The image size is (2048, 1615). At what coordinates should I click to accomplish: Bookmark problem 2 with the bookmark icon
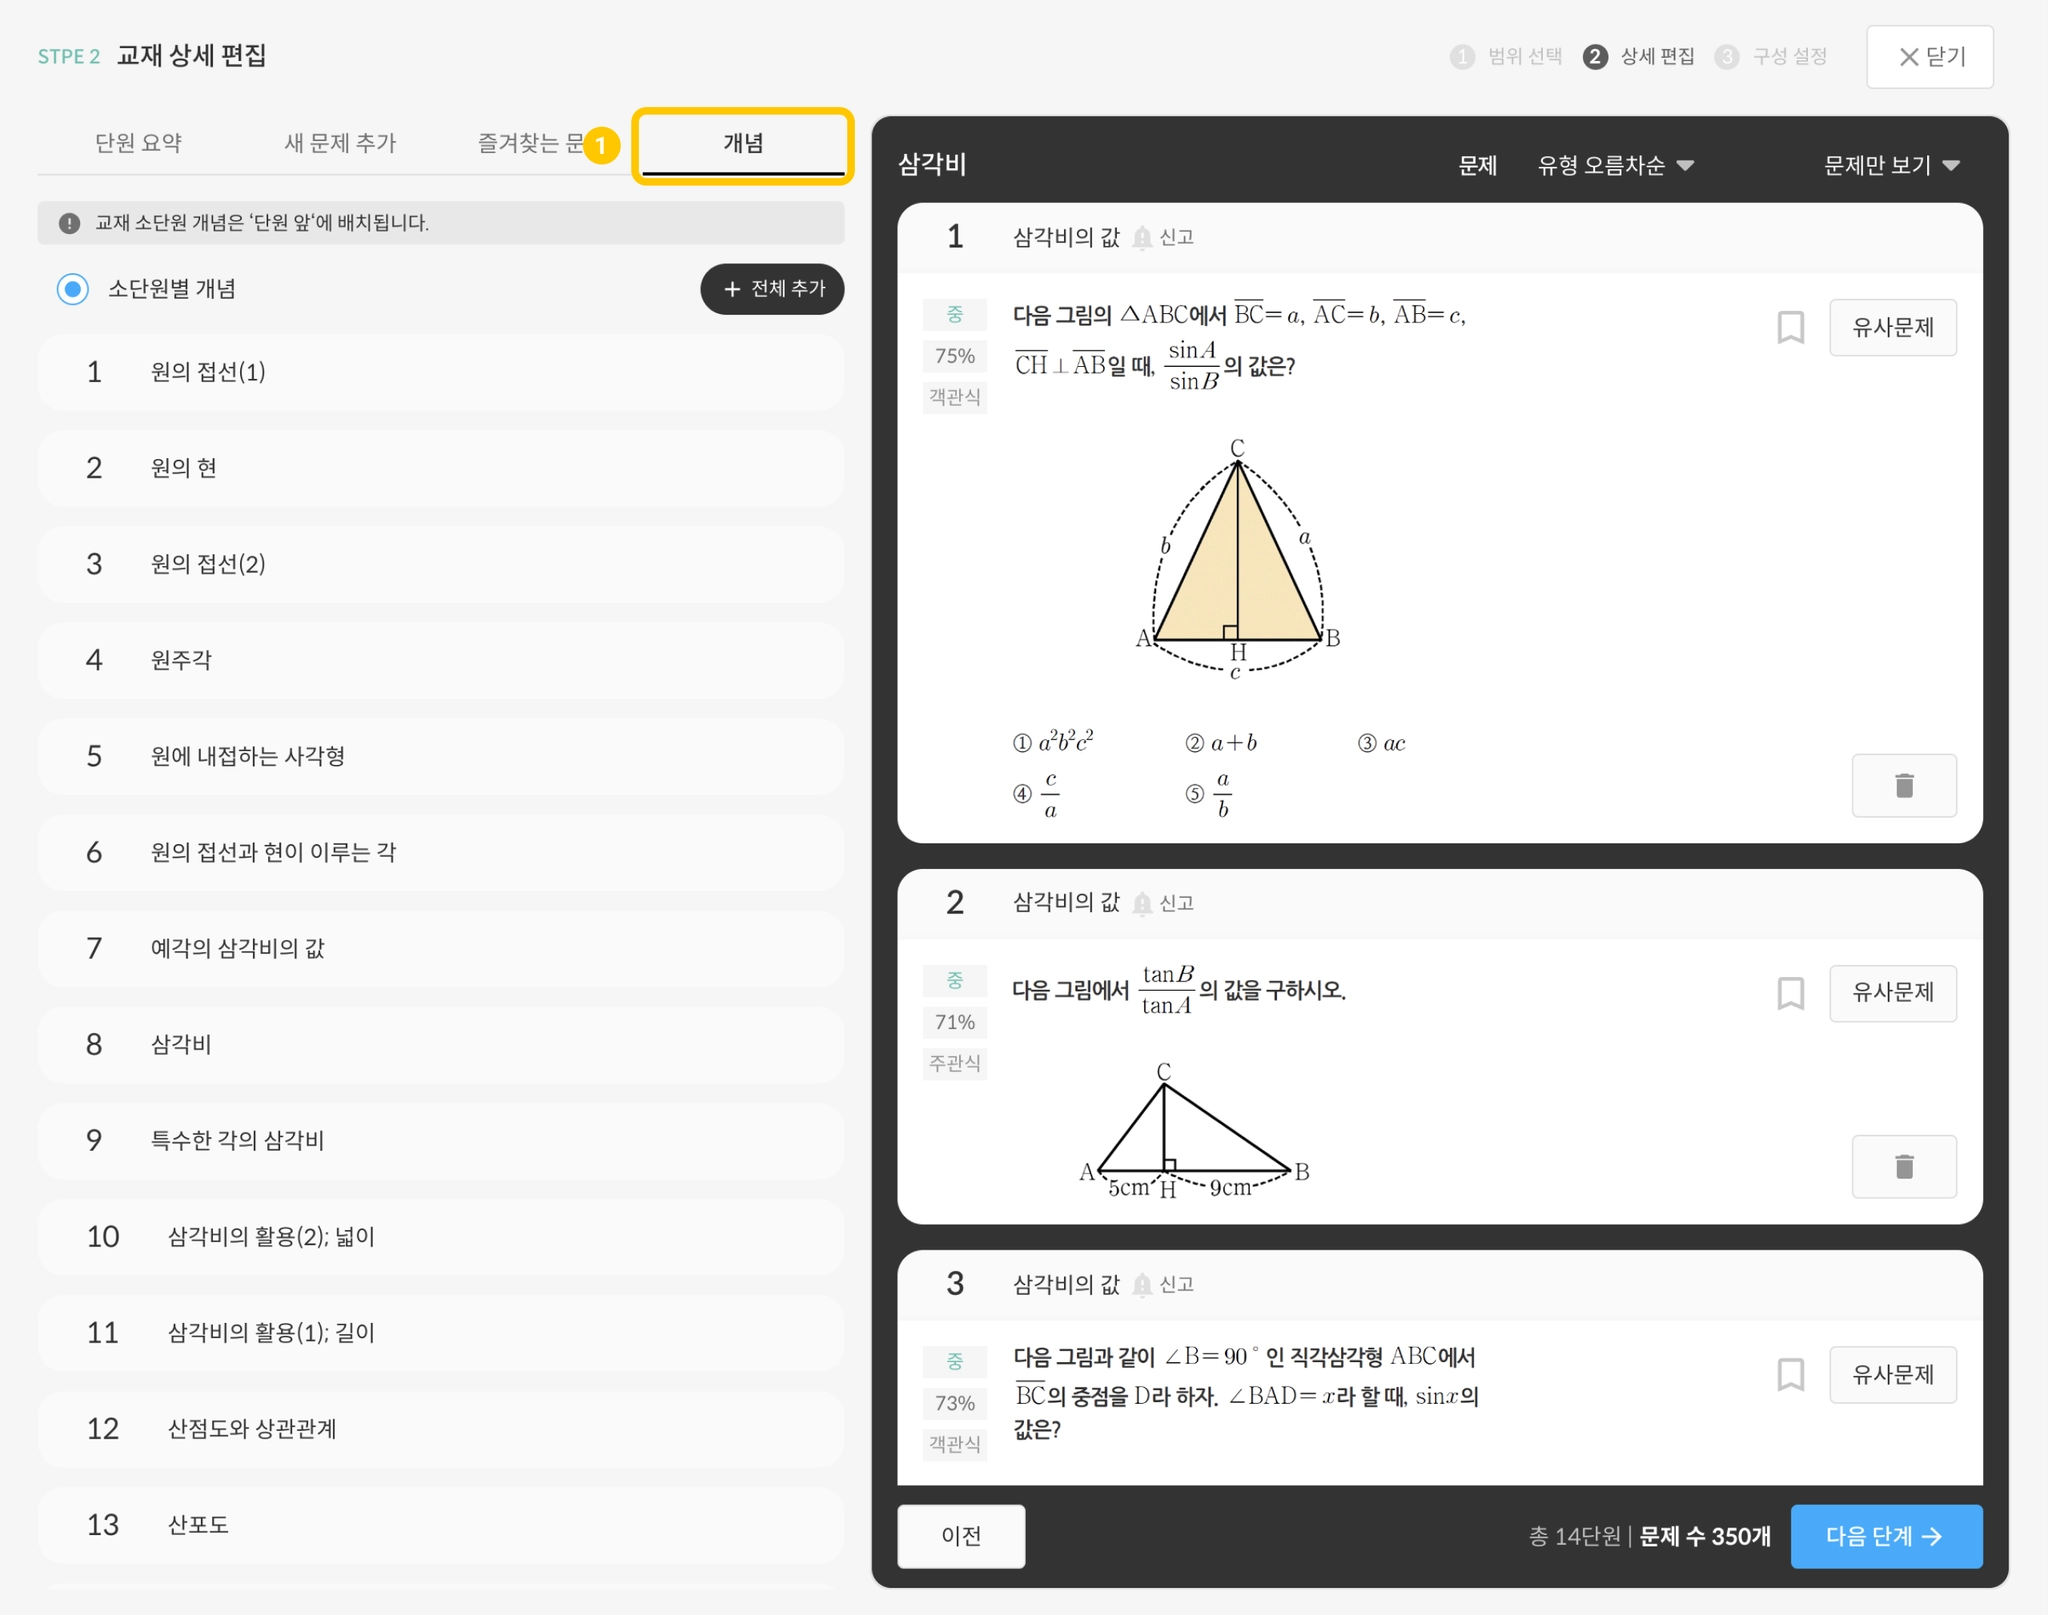pyautogui.click(x=1790, y=993)
